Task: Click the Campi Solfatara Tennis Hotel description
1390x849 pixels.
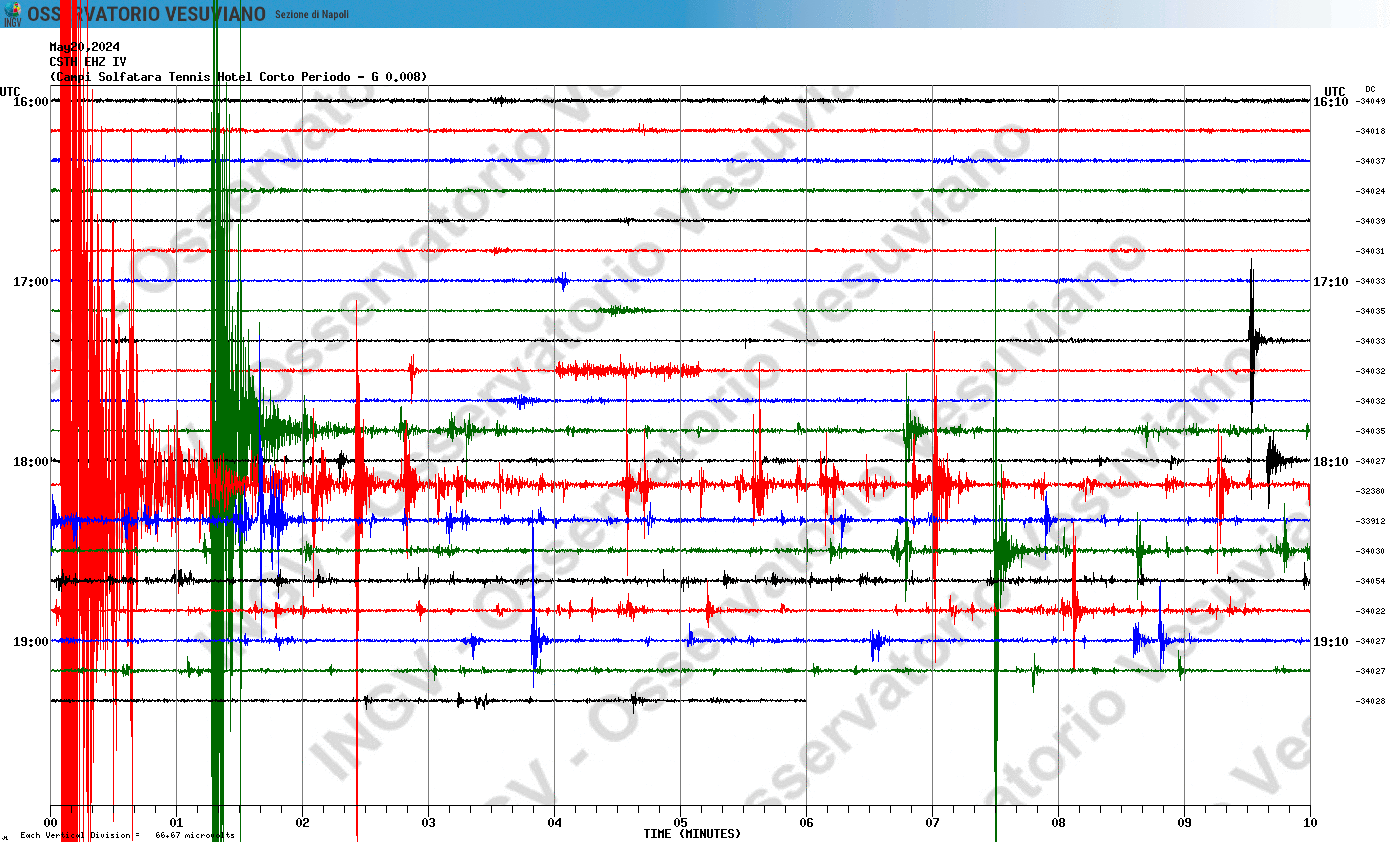Action: pyautogui.click(x=239, y=77)
